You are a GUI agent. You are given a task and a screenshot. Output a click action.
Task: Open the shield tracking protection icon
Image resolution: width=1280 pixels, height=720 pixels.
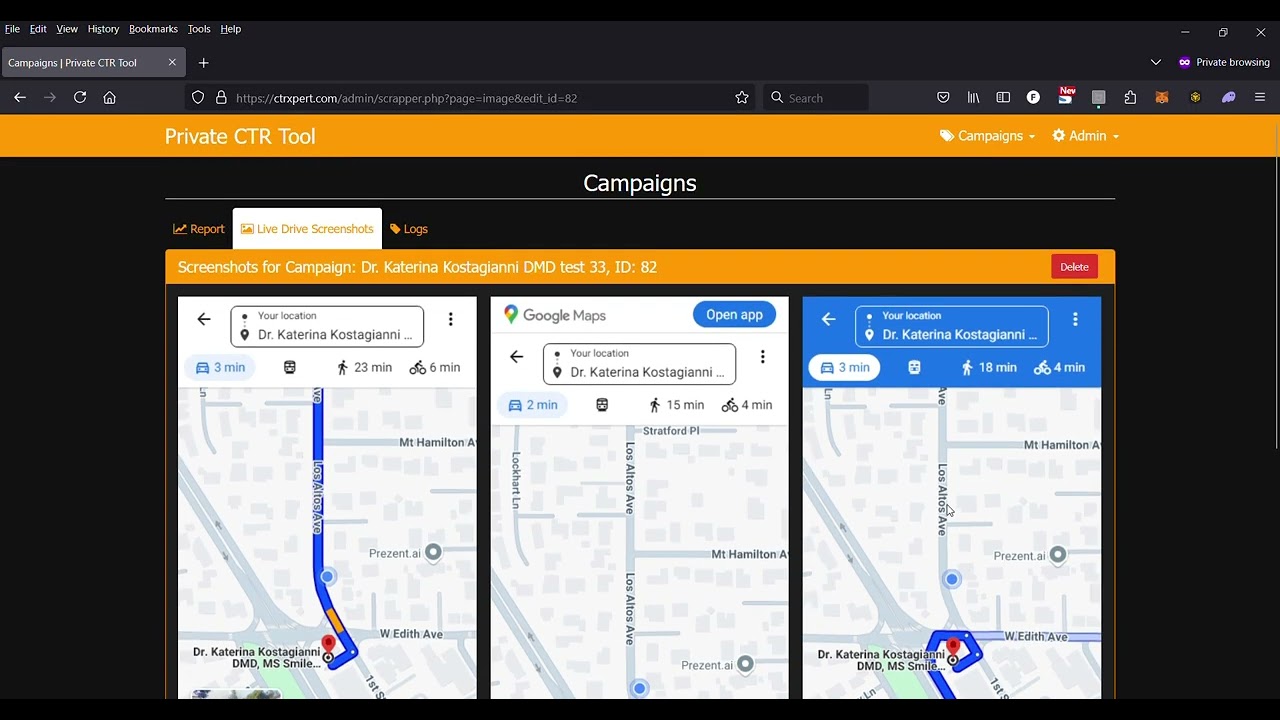[x=198, y=98]
